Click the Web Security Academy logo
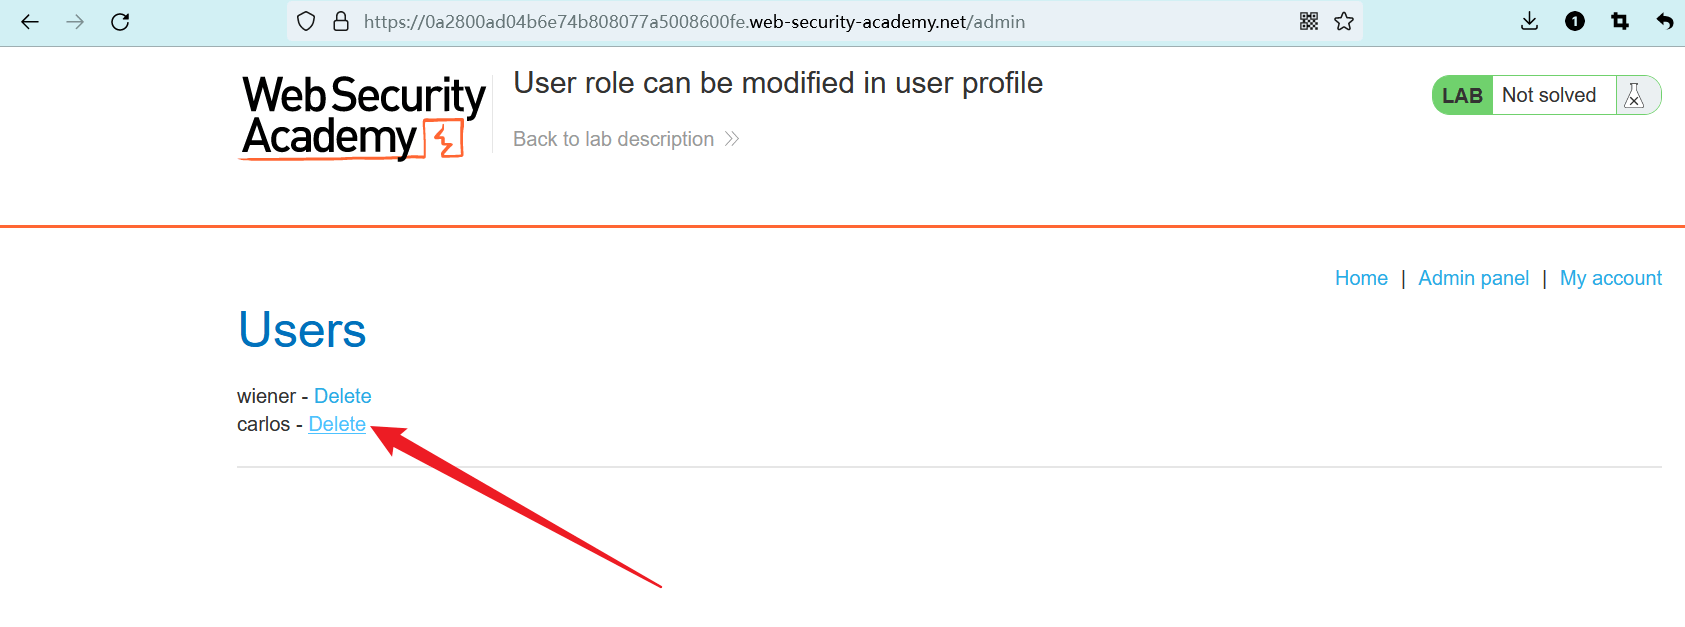Screen dimensions: 1685x627 [x=363, y=117]
